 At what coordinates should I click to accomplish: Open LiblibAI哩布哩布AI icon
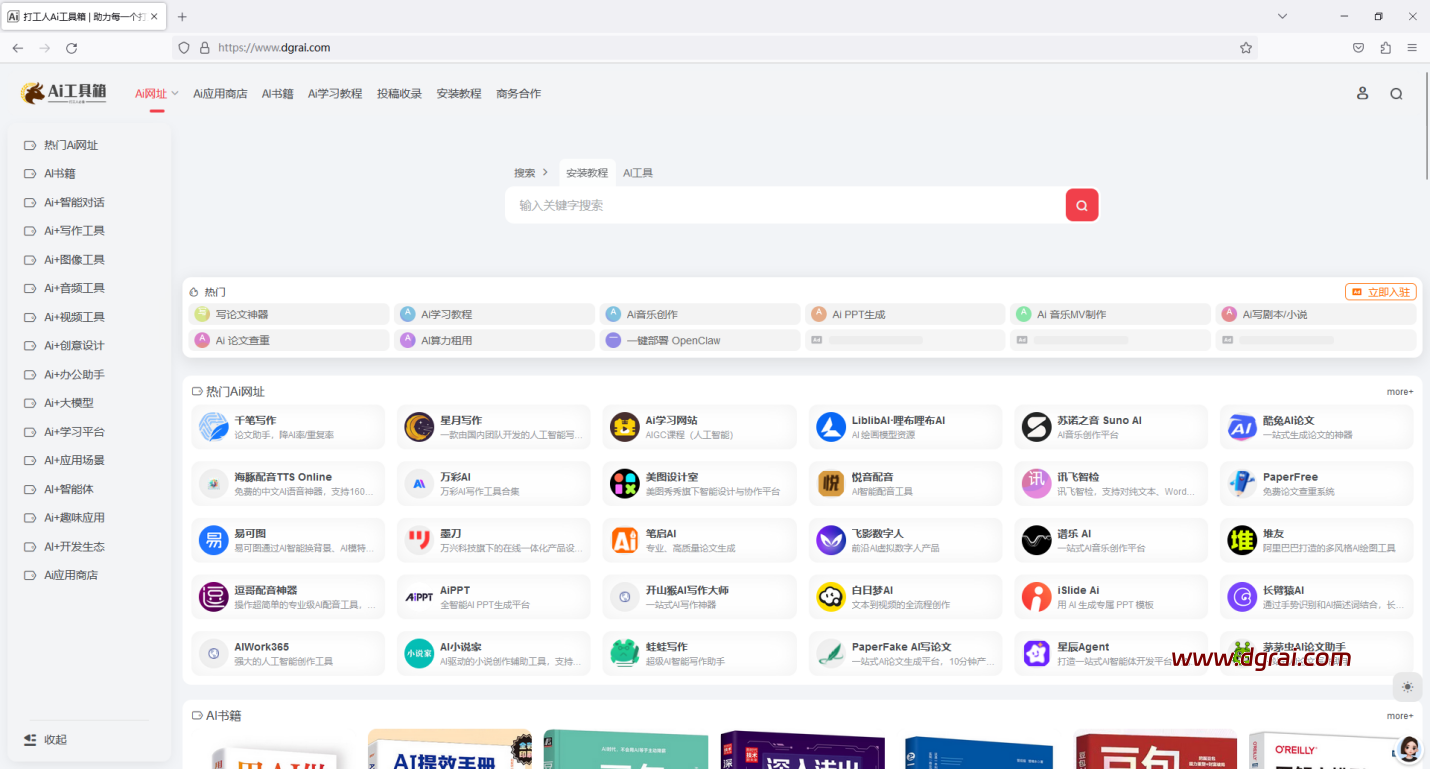click(831, 427)
